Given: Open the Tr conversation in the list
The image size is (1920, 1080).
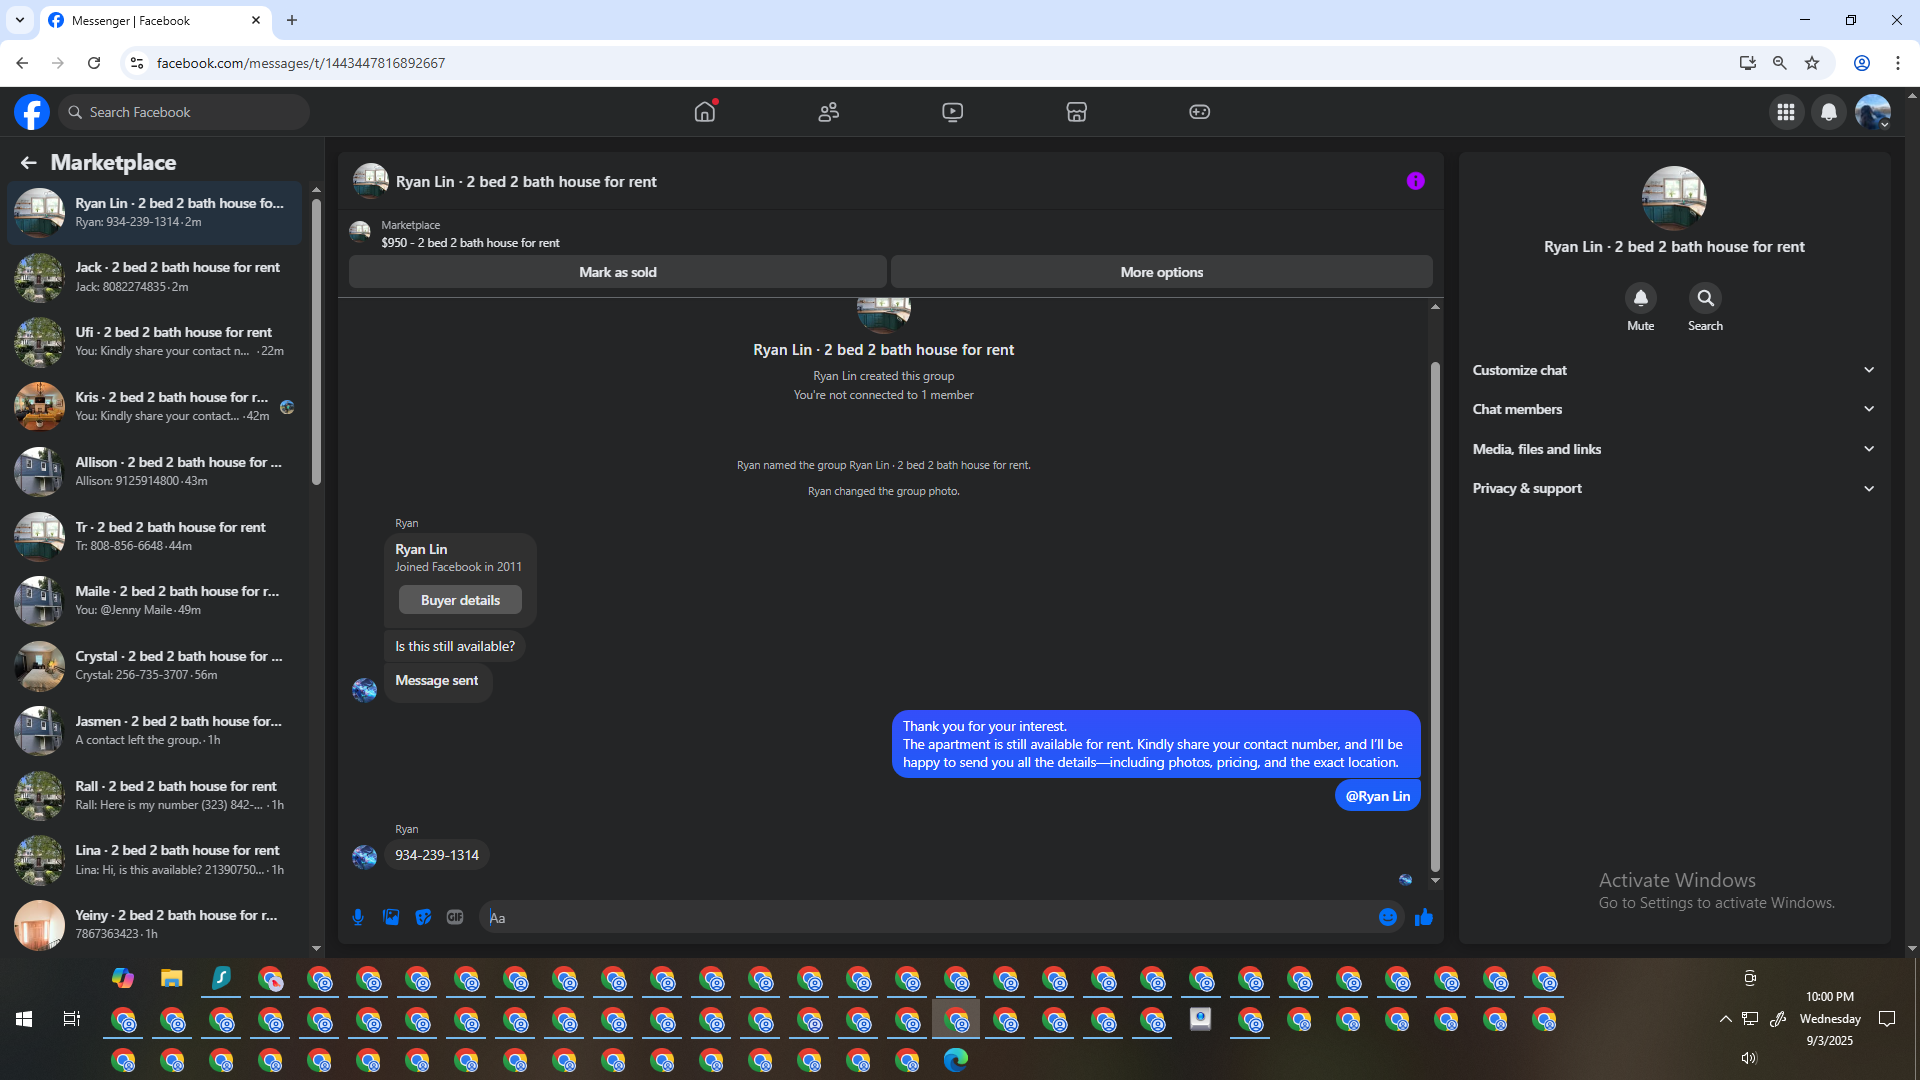Looking at the screenshot, I should 155,537.
